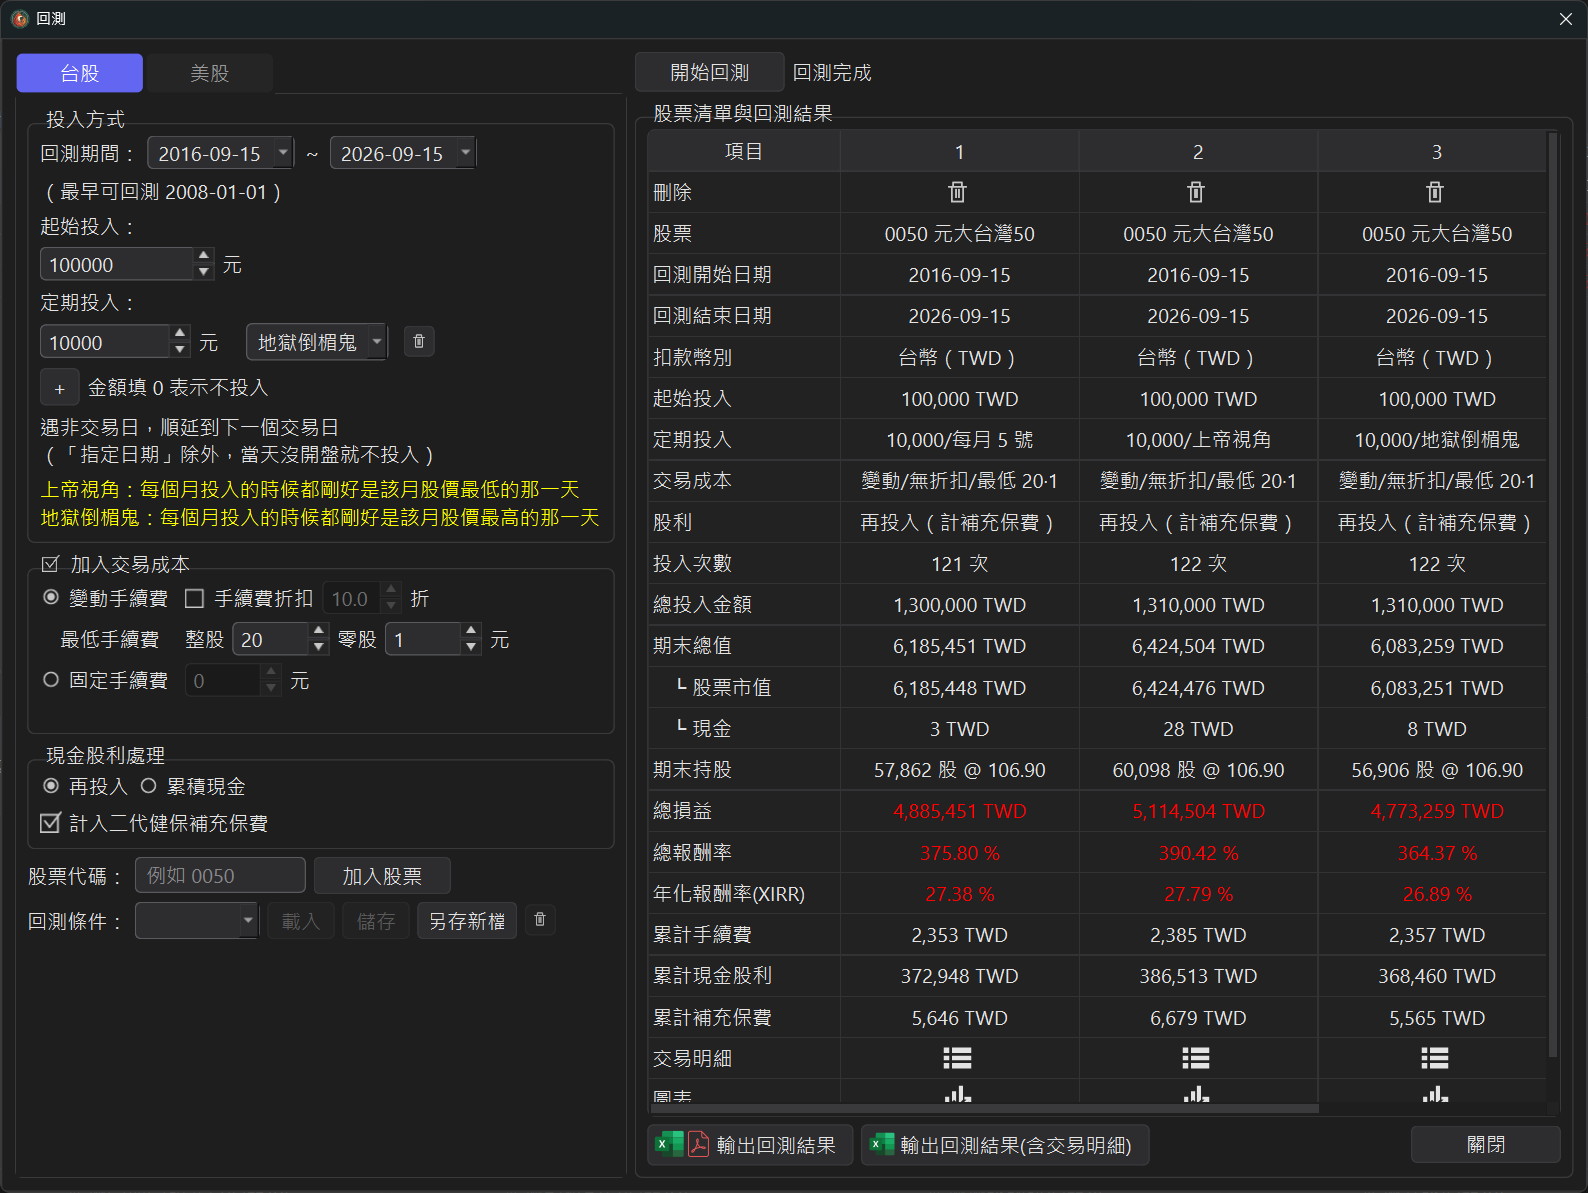Open the end date 2026-09-15 dropdown
Viewport: 1588px width, 1193px height.
466,153
